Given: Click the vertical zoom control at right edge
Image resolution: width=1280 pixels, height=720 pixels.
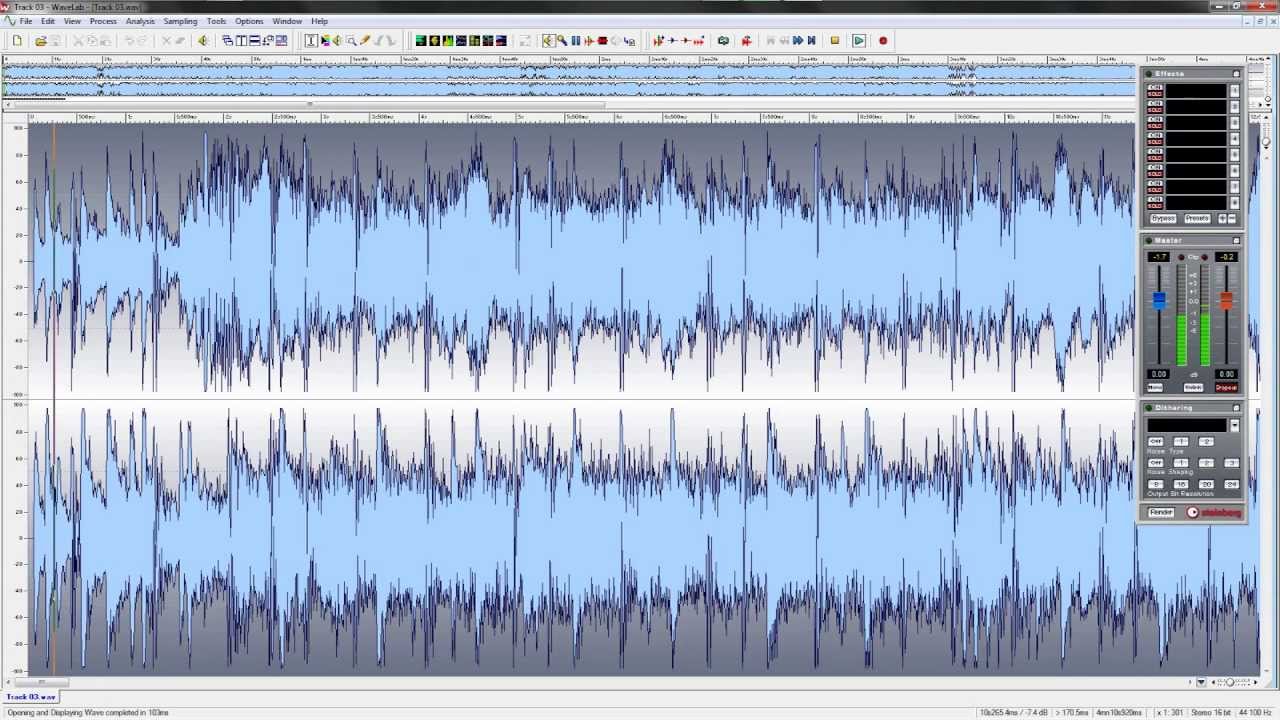Looking at the screenshot, I should 1265,140.
